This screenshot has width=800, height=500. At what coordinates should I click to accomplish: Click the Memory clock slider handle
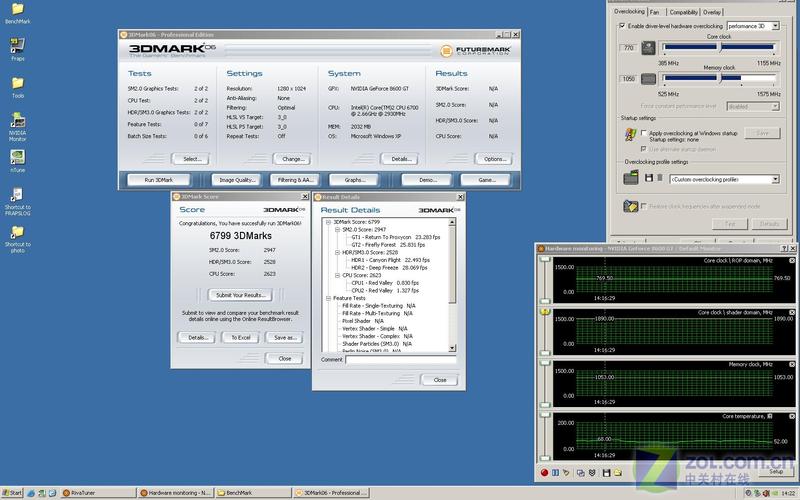[719, 78]
